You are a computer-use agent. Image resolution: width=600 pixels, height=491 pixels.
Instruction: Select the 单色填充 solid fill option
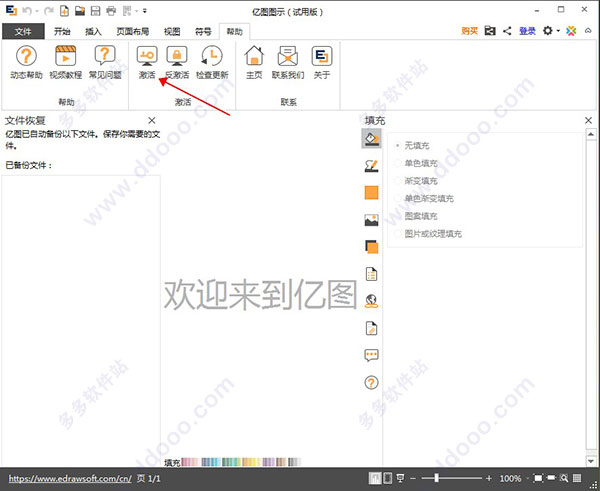[x=416, y=163]
